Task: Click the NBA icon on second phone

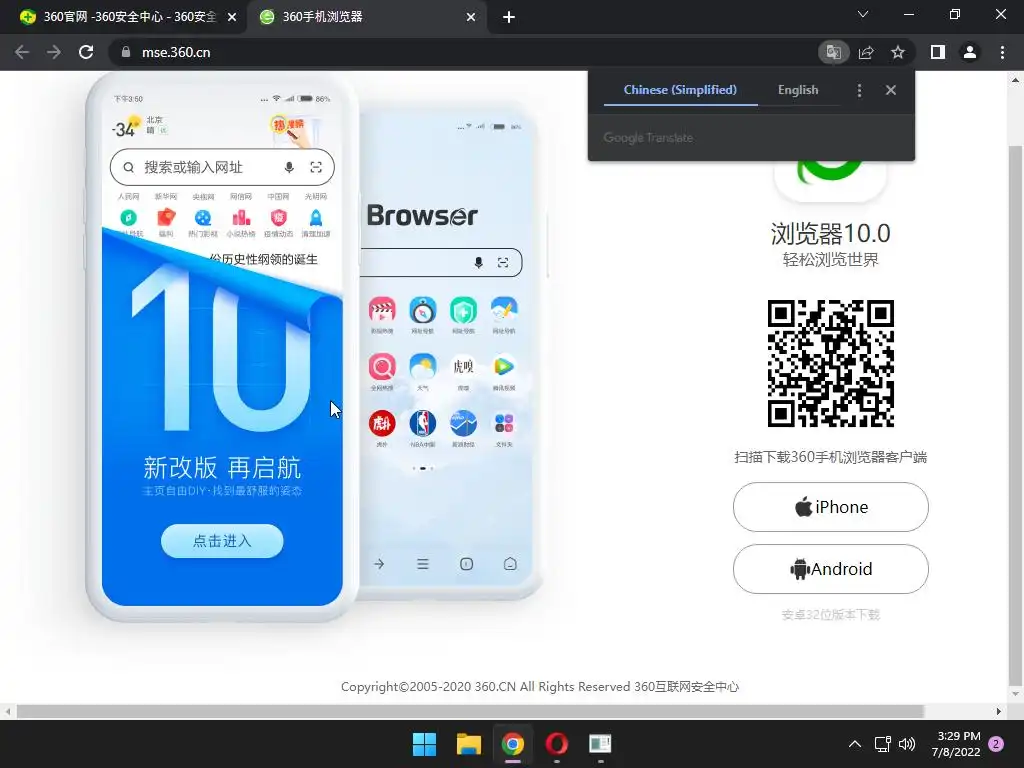Action: 423,423
